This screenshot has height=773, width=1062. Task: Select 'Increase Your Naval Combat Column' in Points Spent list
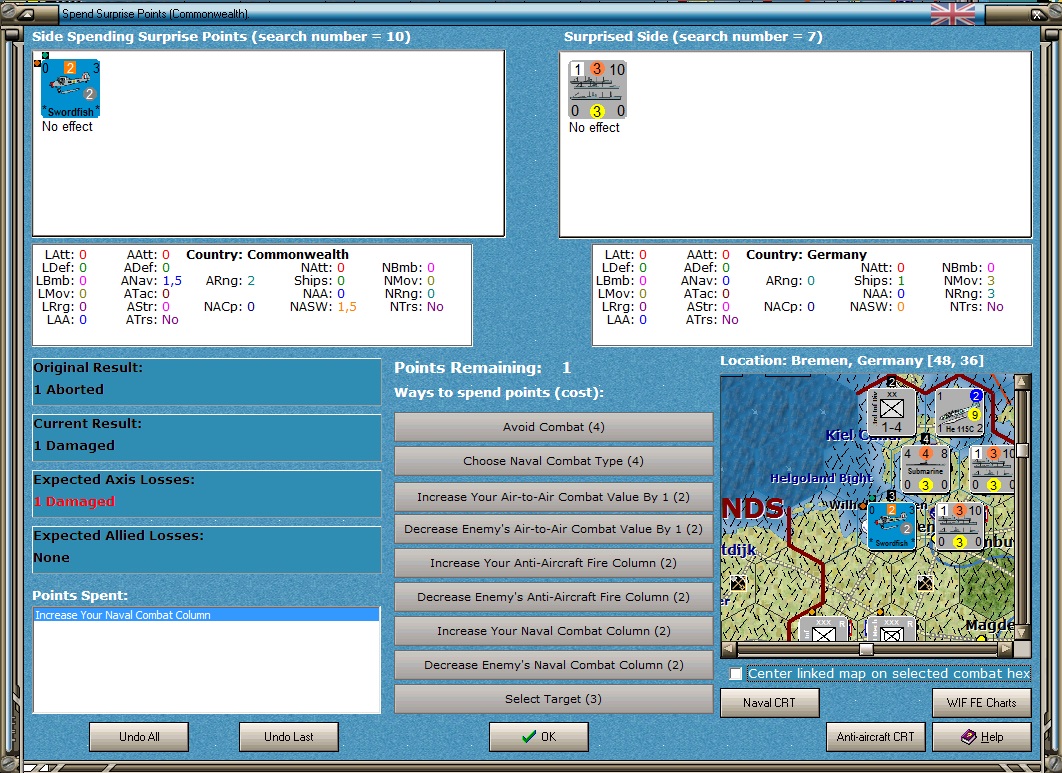pos(207,614)
